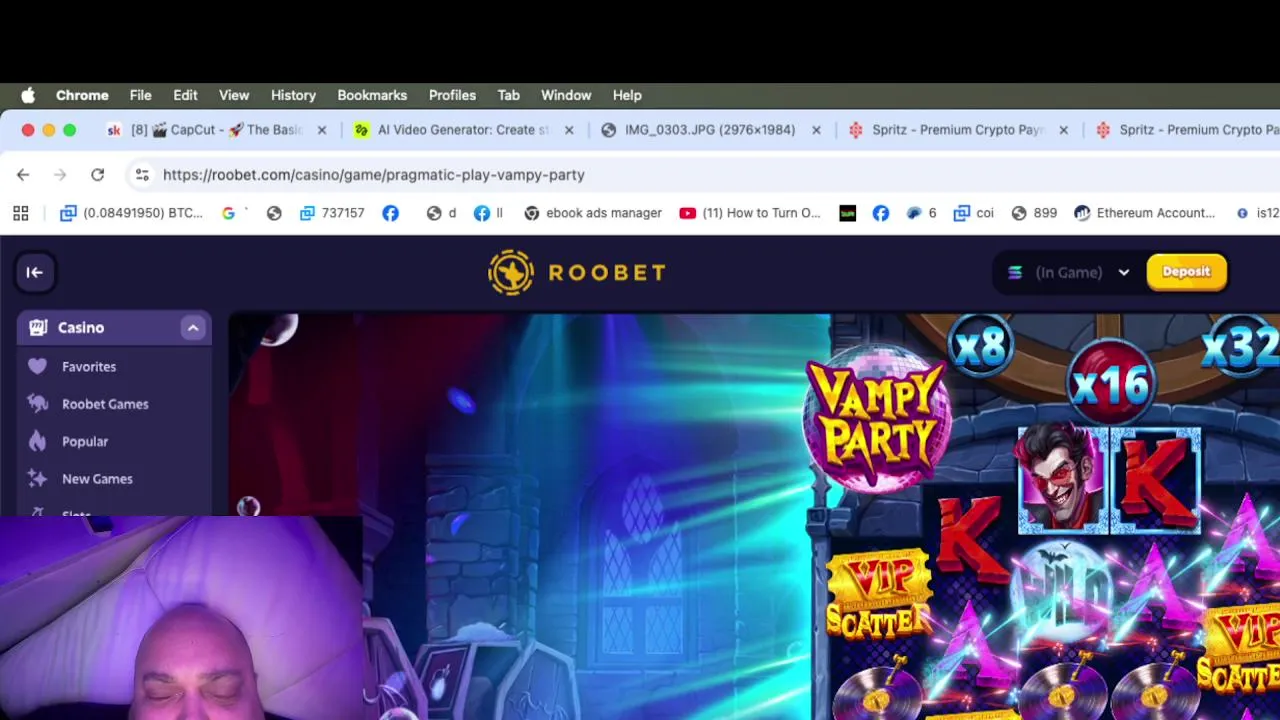
Task: Click the vampire character symbol
Action: (x=1063, y=480)
